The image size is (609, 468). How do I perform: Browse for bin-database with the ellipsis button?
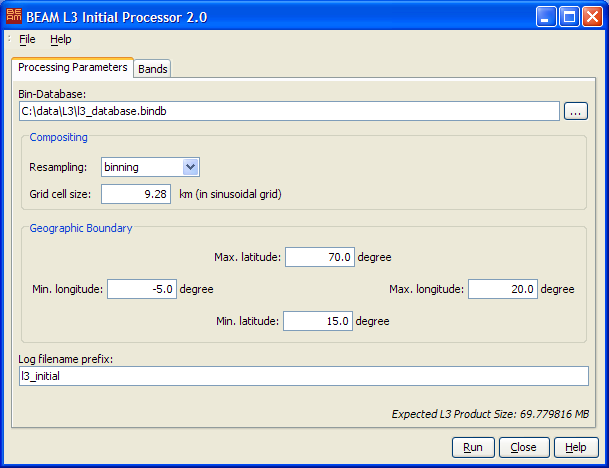tap(576, 111)
